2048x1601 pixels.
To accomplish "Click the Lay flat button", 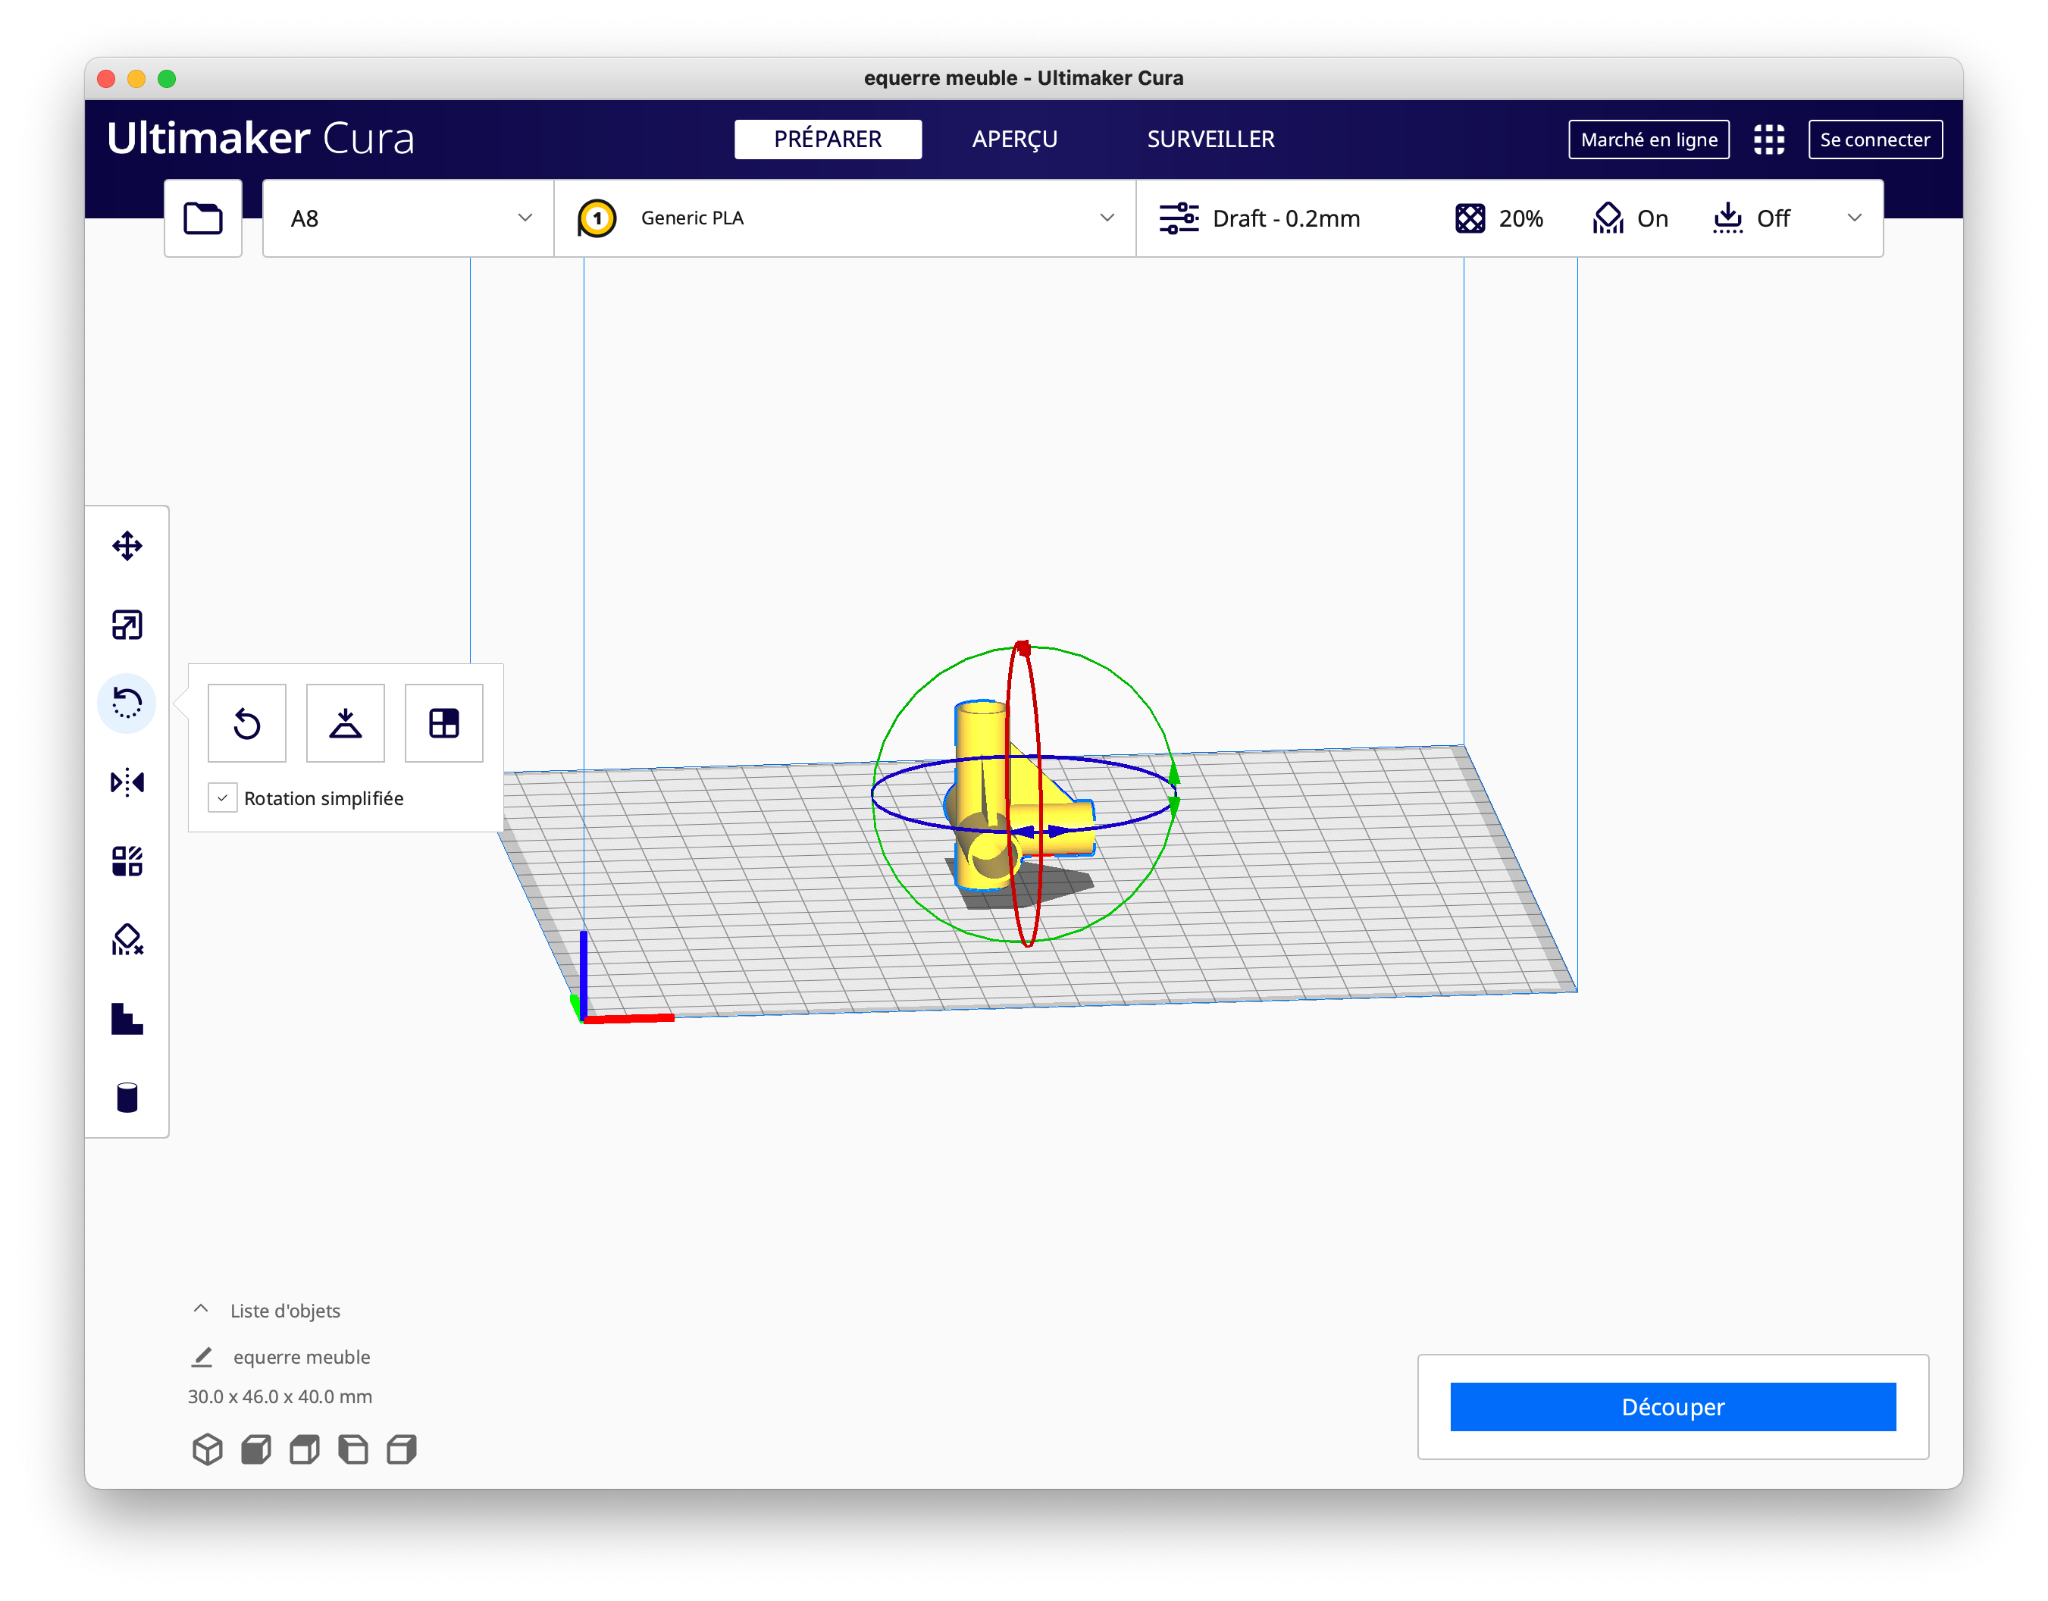I will [345, 723].
